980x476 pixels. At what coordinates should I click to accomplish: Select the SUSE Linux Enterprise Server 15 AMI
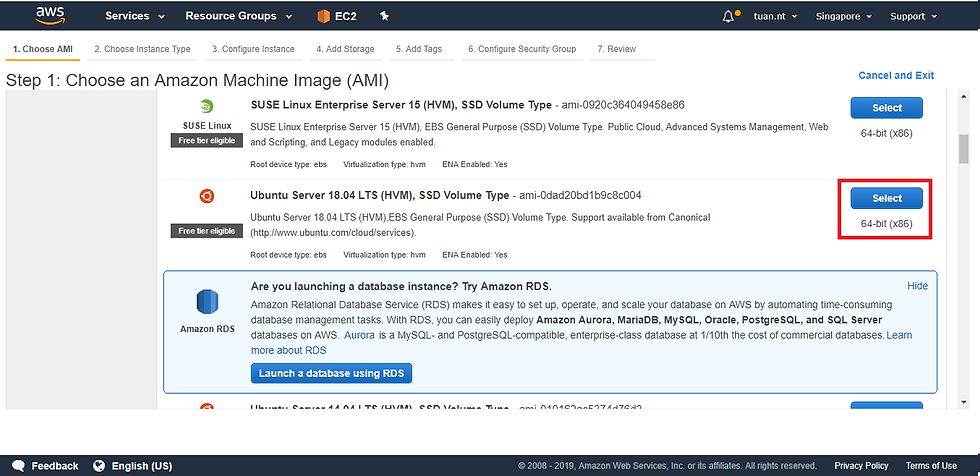(886, 108)
